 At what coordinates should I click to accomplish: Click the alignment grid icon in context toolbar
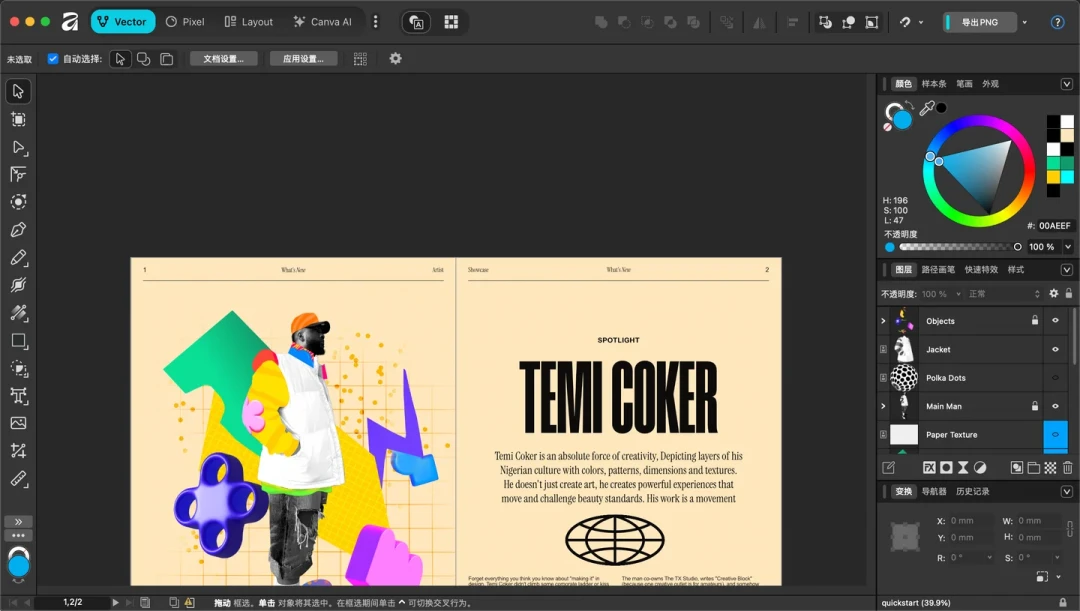click(x=360, y=59)
